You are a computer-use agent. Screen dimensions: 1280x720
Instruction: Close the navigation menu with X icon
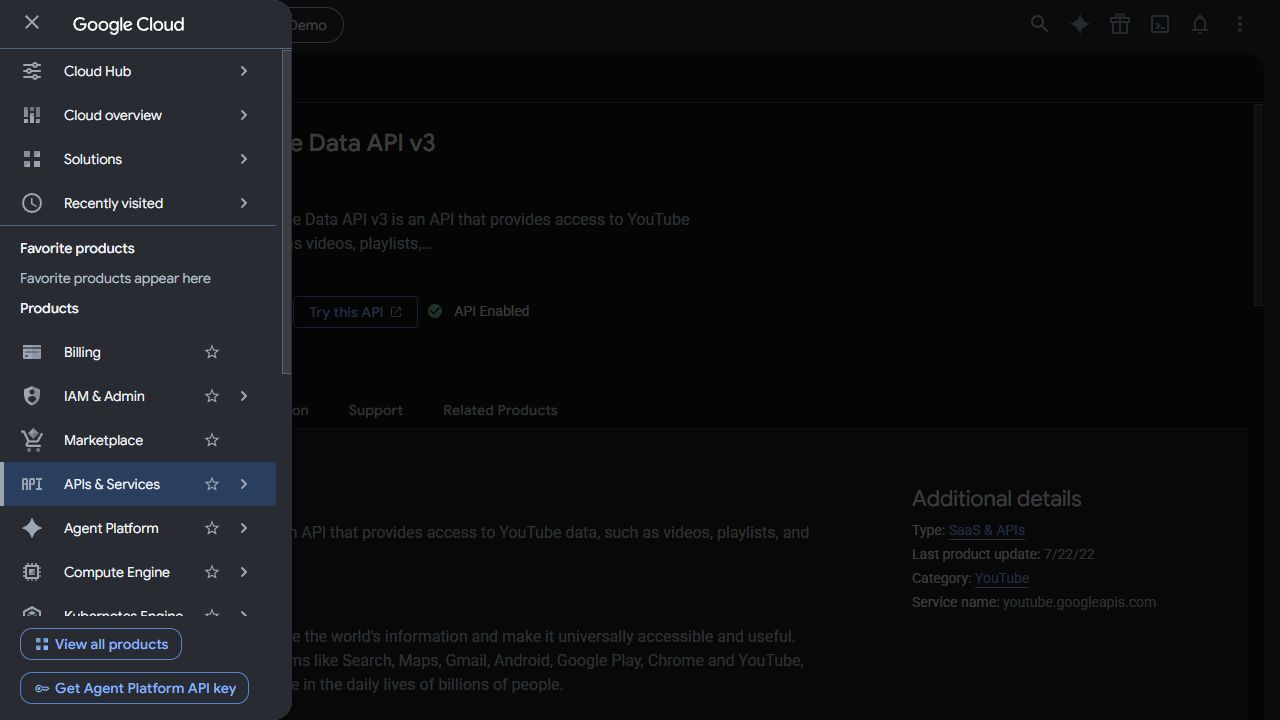click(32, 22)
